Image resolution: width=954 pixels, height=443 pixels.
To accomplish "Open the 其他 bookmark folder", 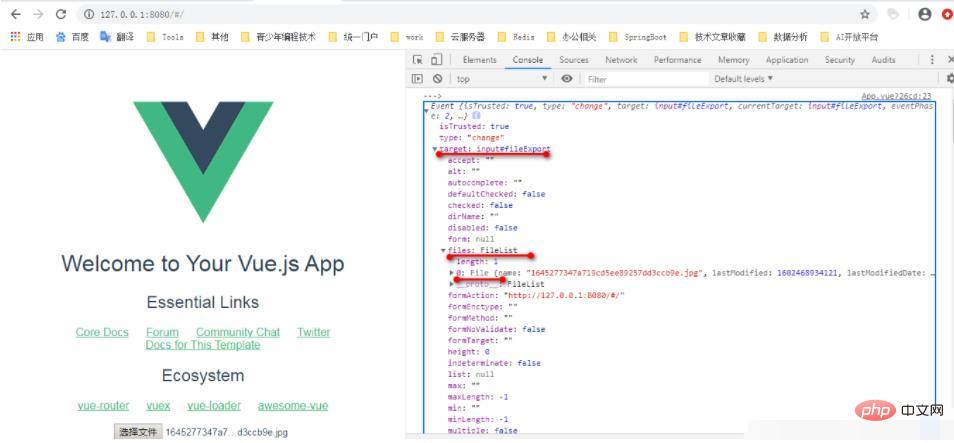I will 212,37.
